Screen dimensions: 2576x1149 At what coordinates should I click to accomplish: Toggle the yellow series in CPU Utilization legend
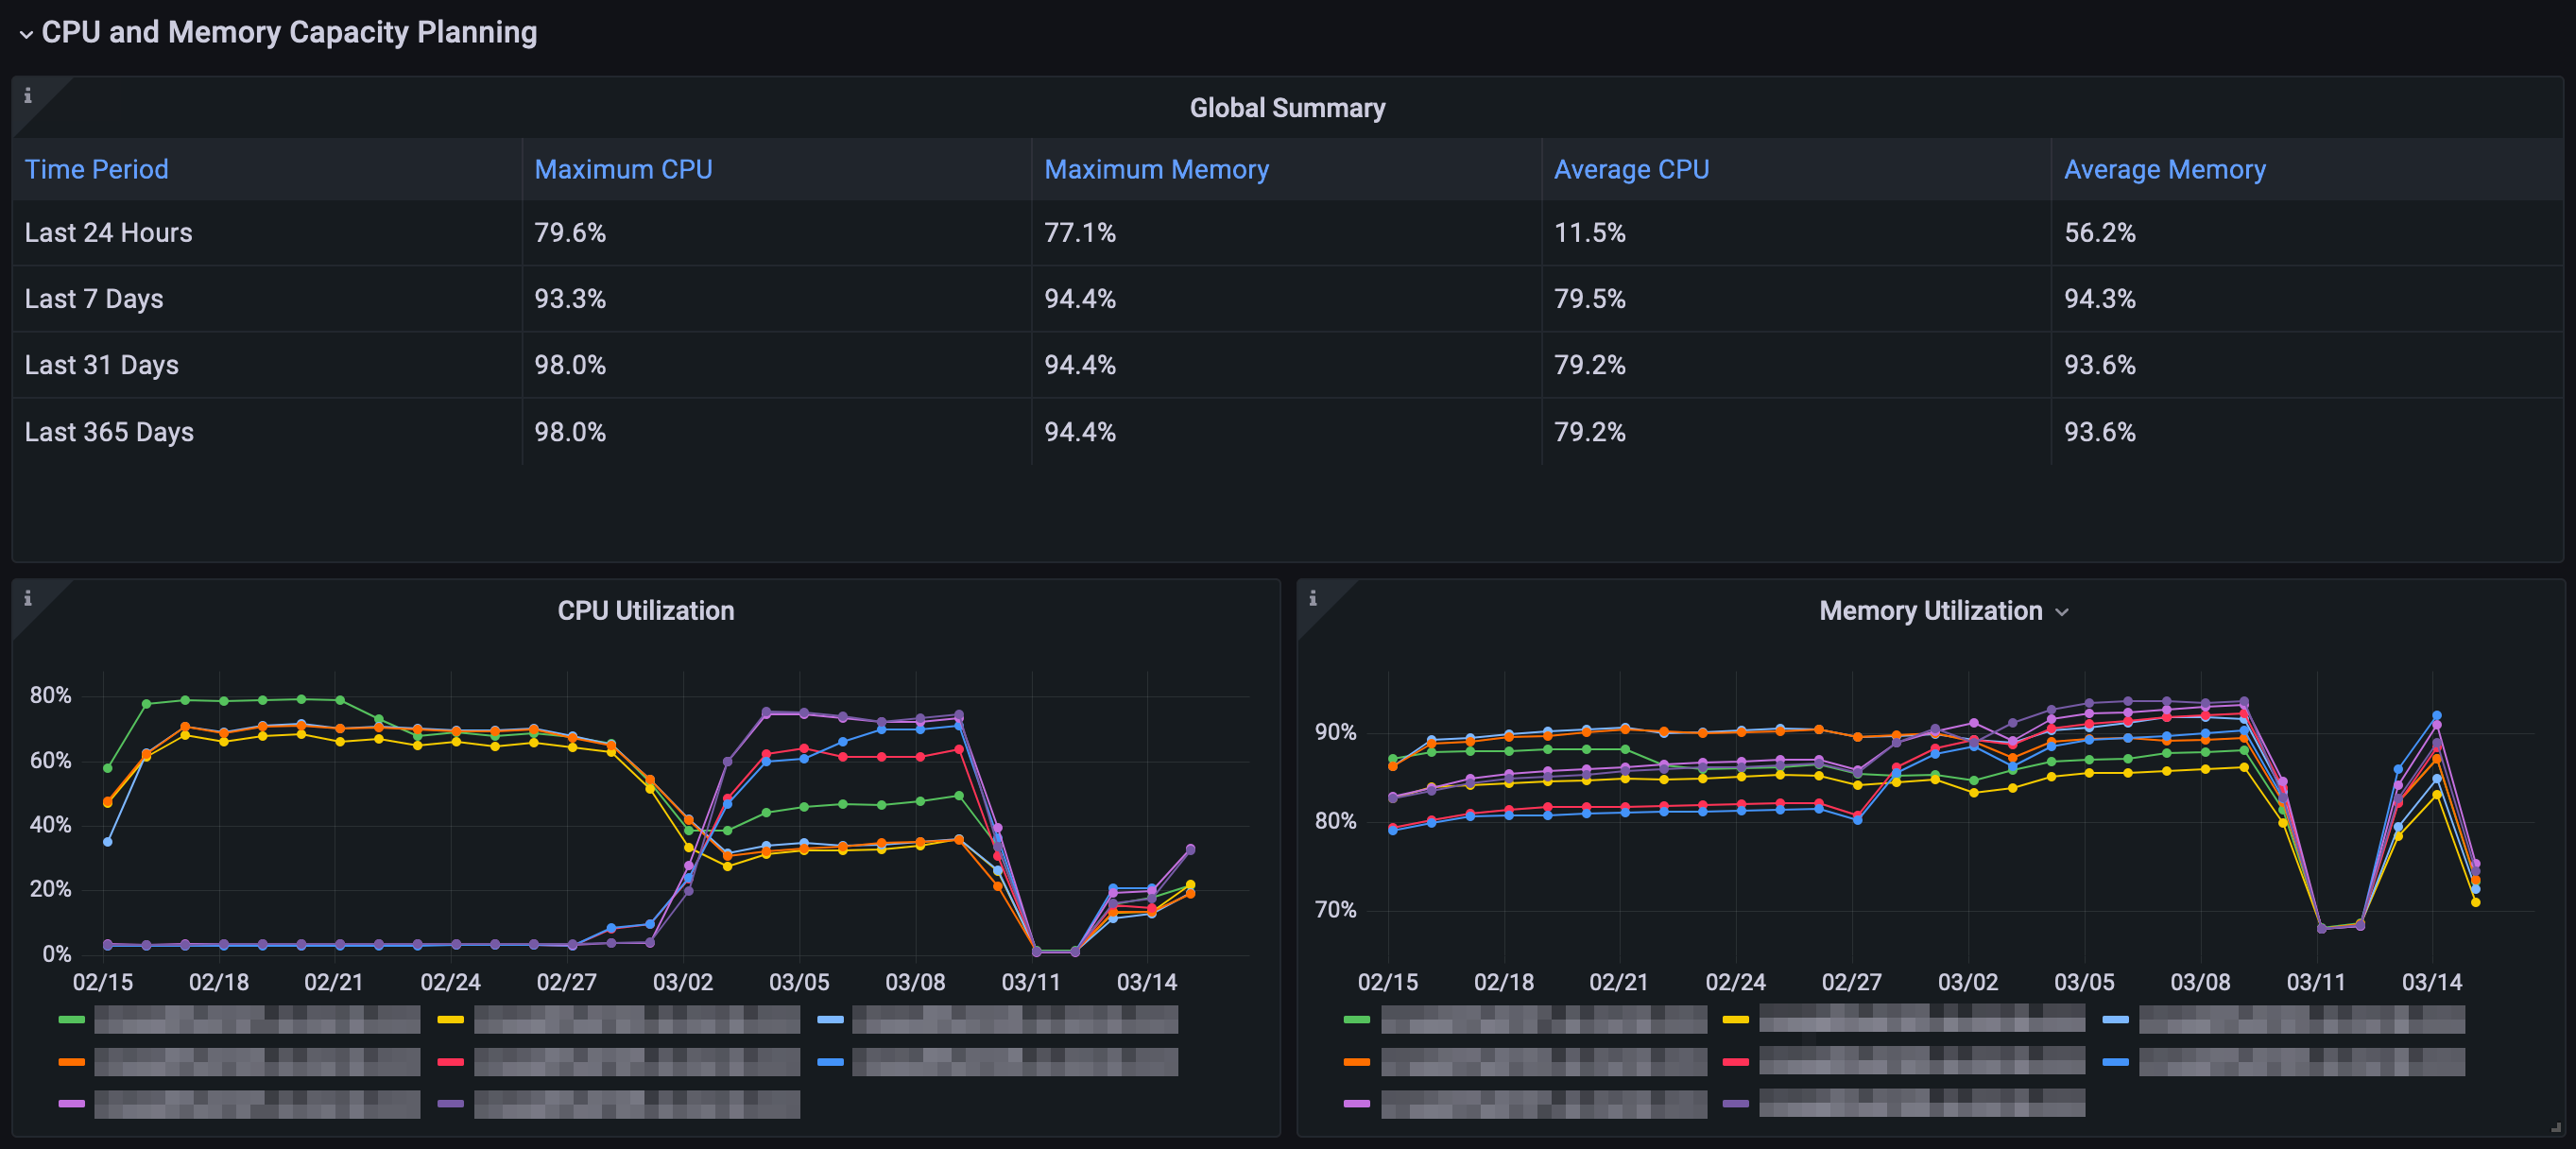[x=636, y=1019]
